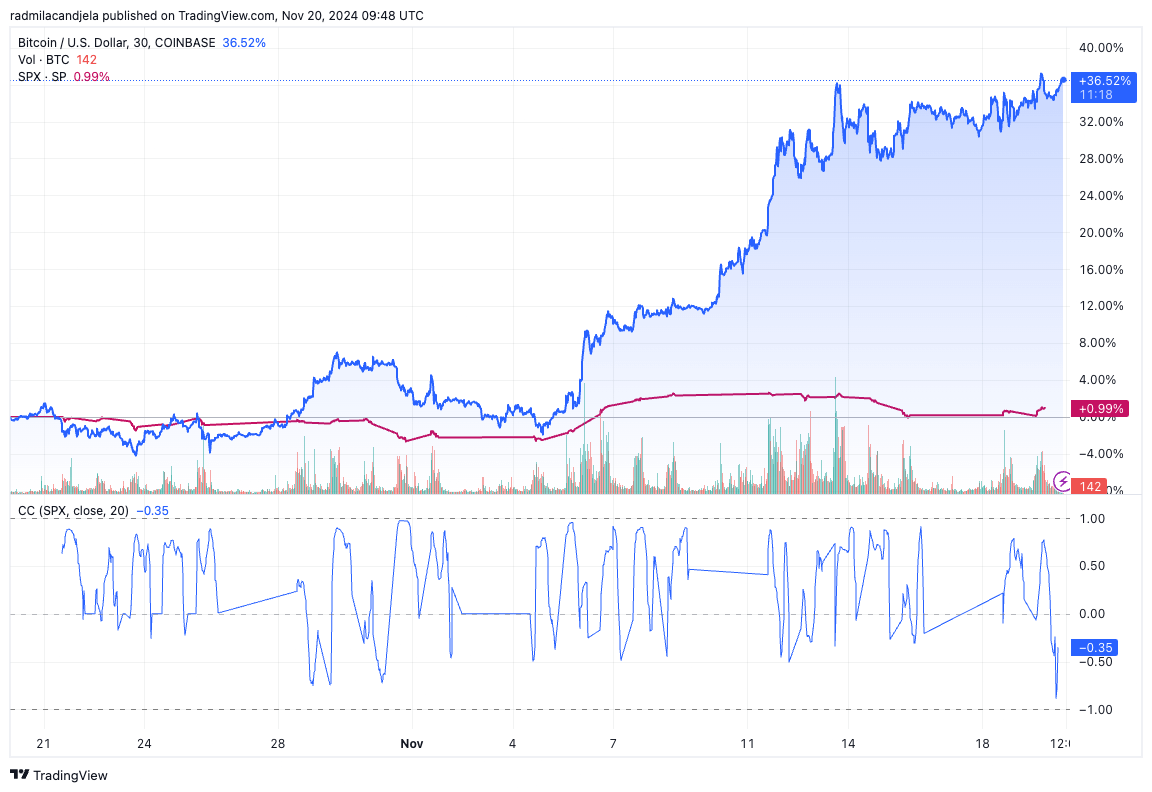Click the 7 date label on the time axis
The image size is (1152, 792).
[x=613, y=744]
